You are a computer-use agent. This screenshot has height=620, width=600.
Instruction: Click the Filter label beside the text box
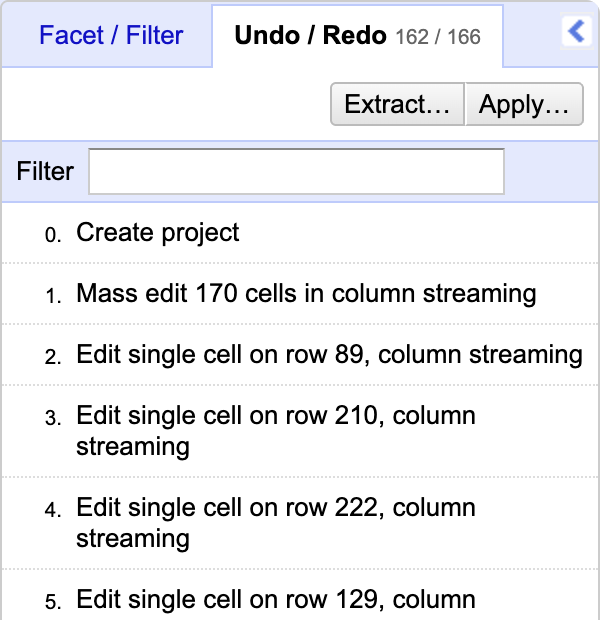[45, 171]
